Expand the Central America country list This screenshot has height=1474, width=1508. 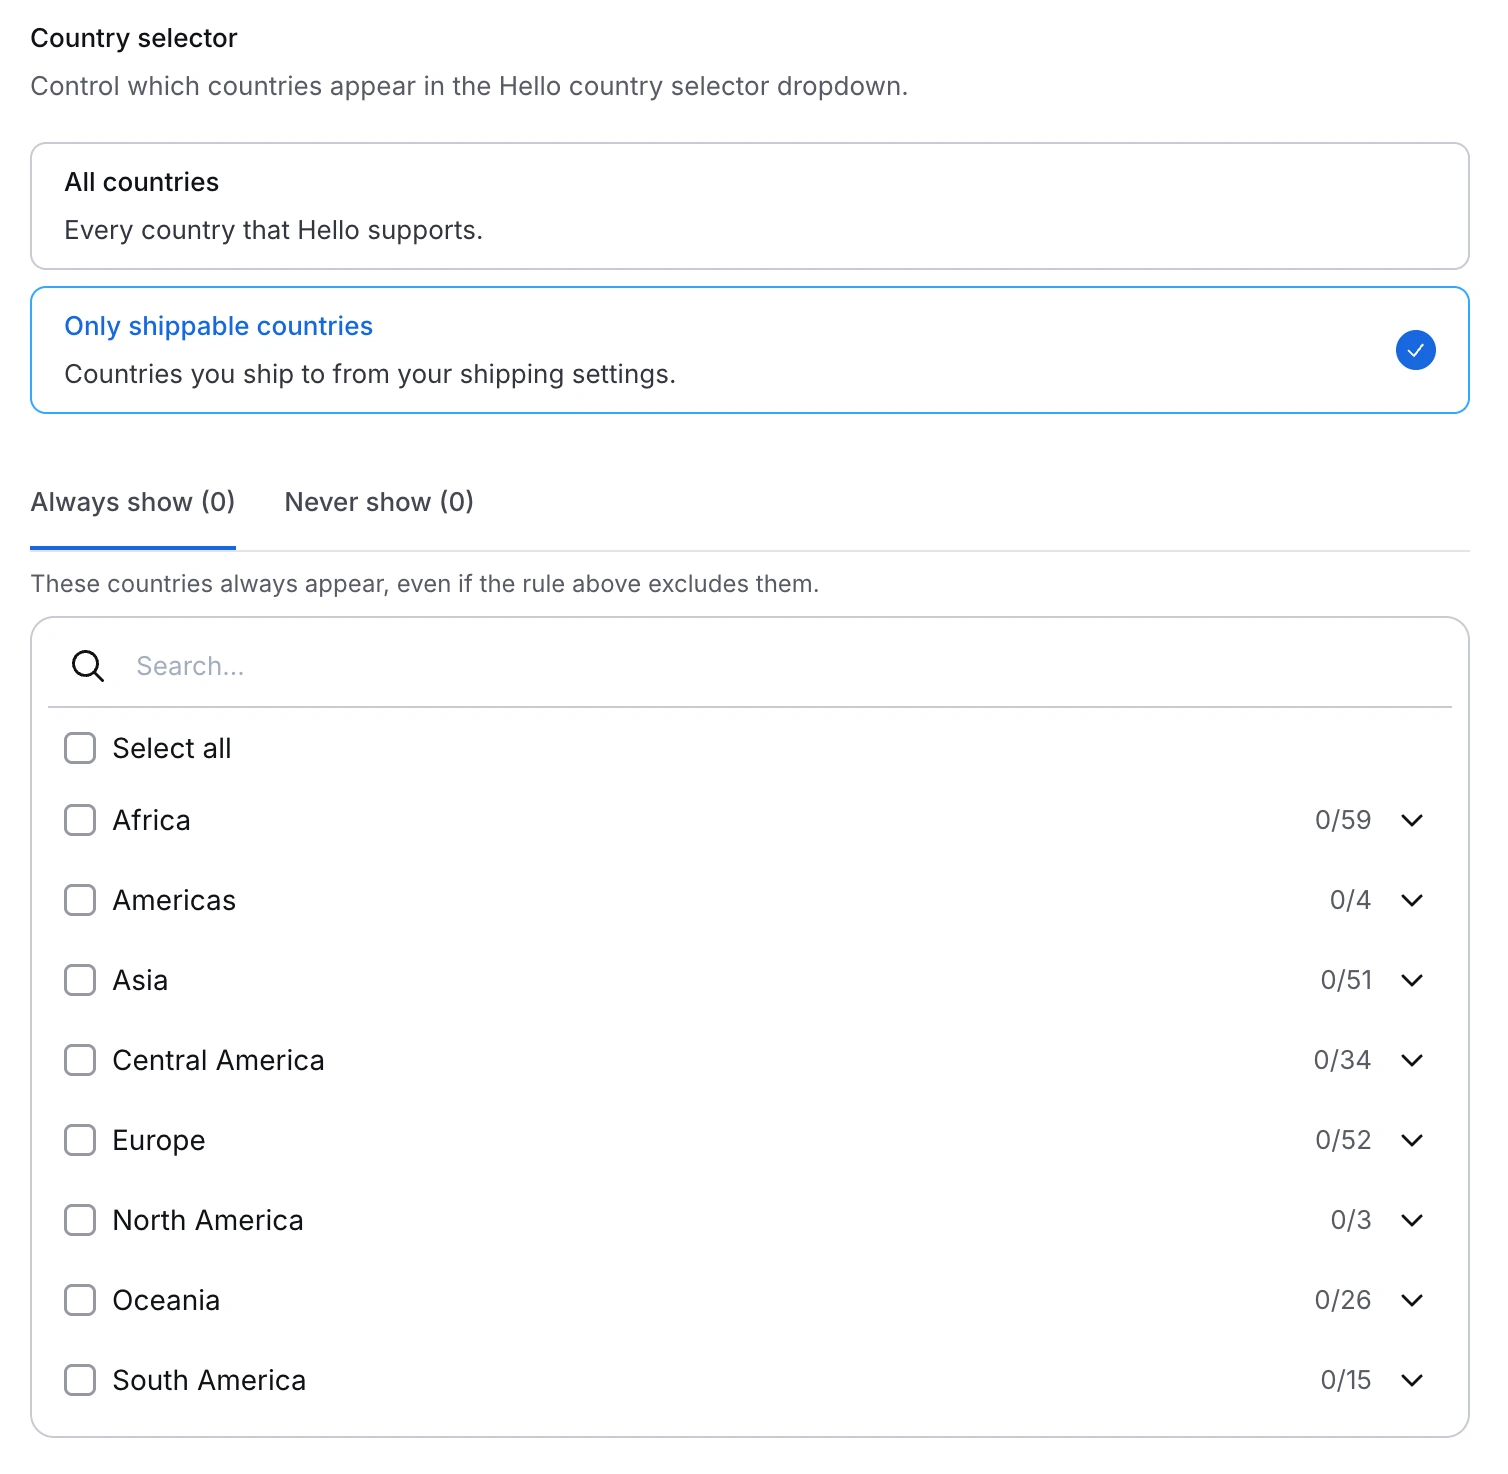(x=1412, y=1060)
